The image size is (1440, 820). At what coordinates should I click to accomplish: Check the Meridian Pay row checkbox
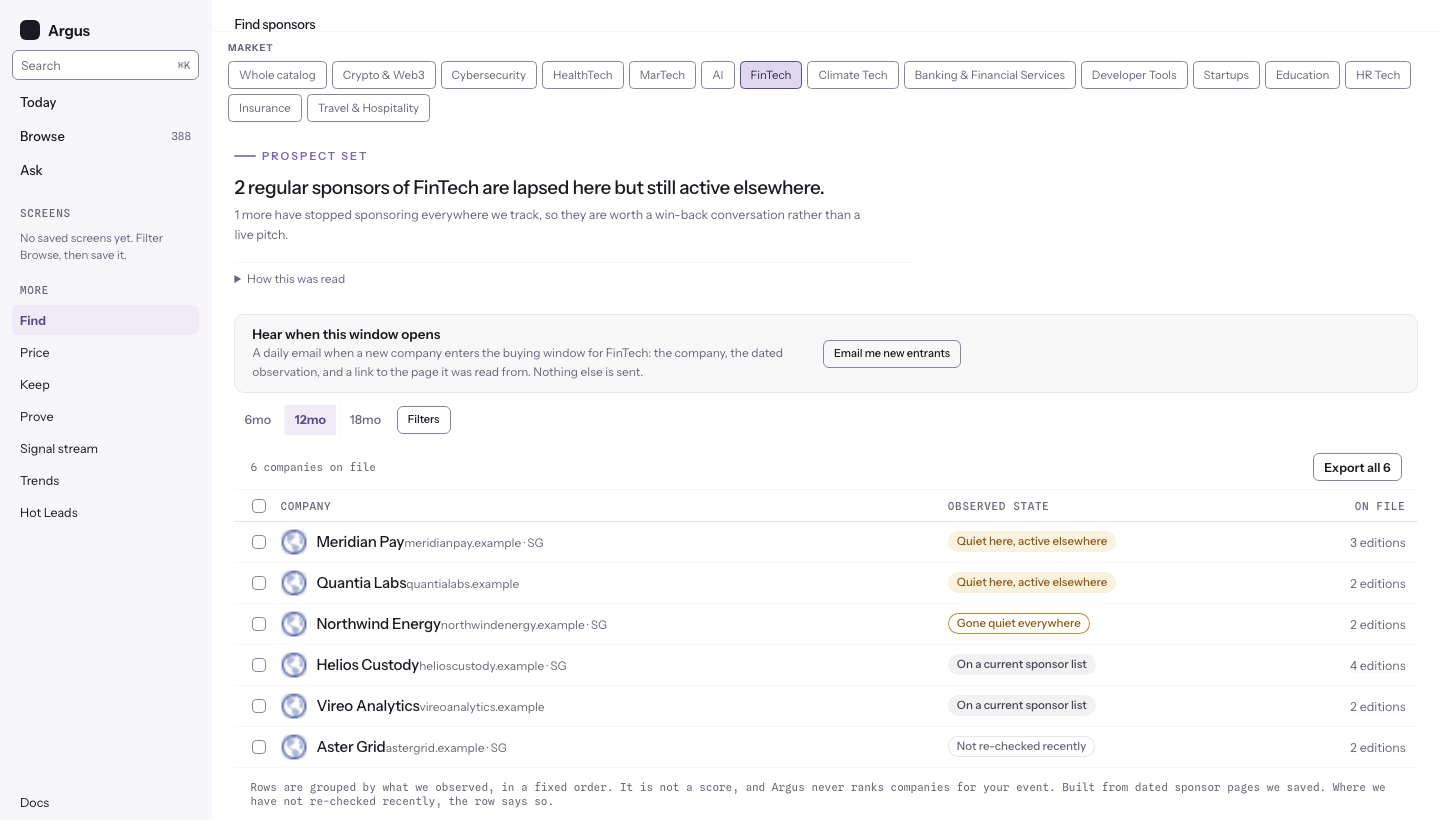[259, 542]
